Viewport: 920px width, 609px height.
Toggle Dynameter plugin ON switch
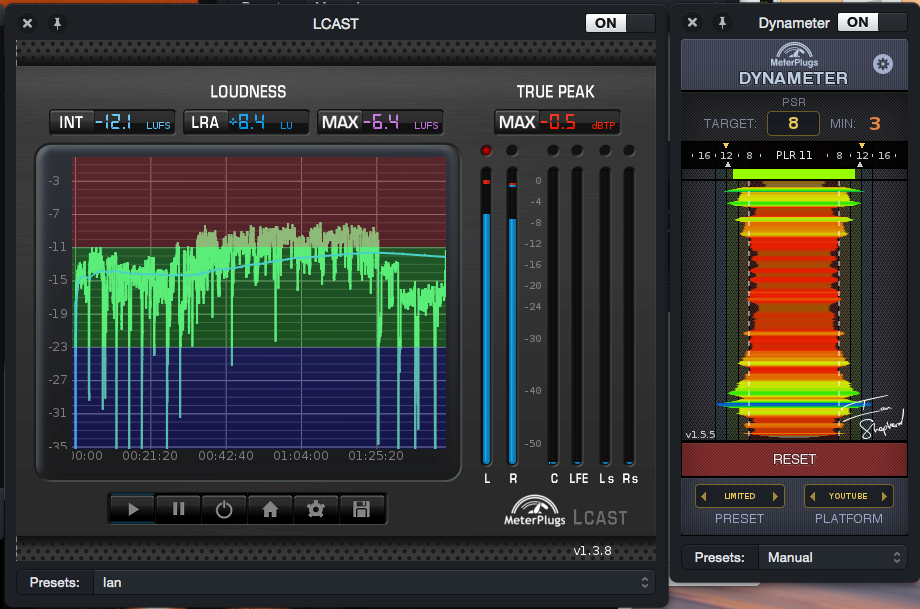(x=872, y=22)
